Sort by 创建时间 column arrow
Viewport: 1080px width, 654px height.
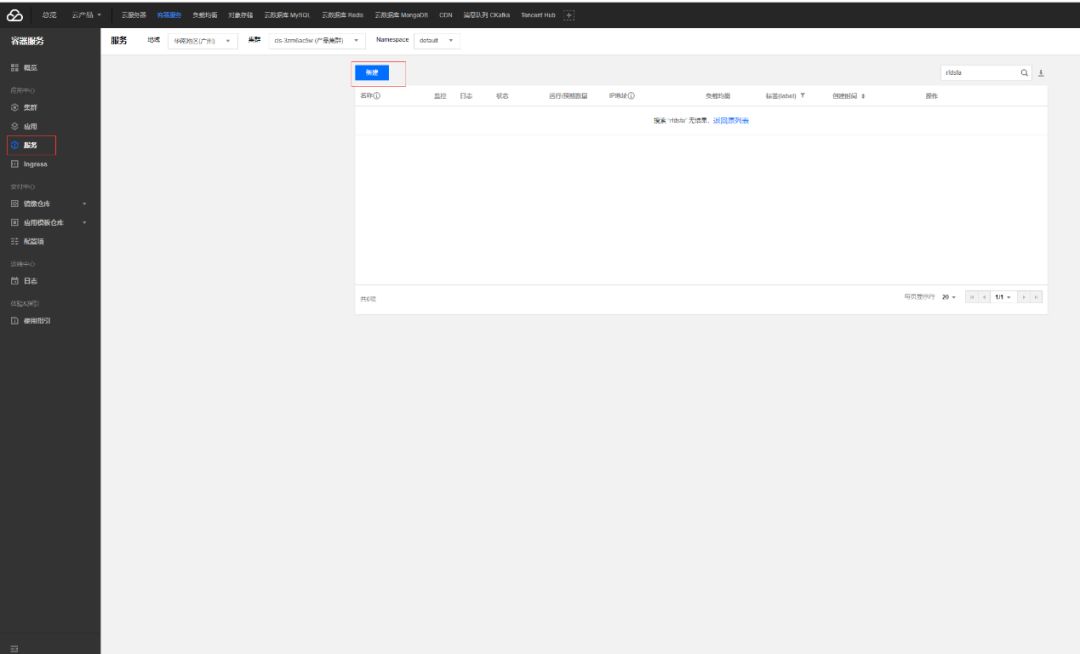[x=863, y=96]
